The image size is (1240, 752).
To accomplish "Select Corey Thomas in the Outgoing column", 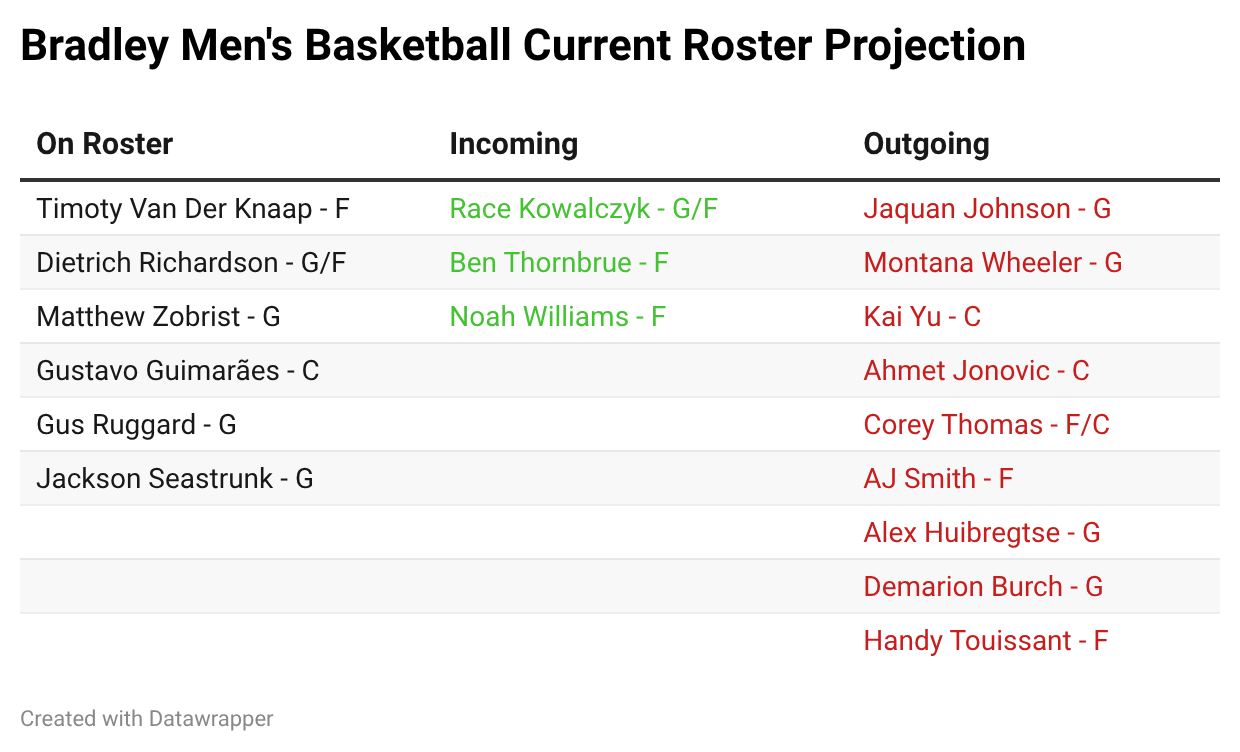I will point(986,425).
